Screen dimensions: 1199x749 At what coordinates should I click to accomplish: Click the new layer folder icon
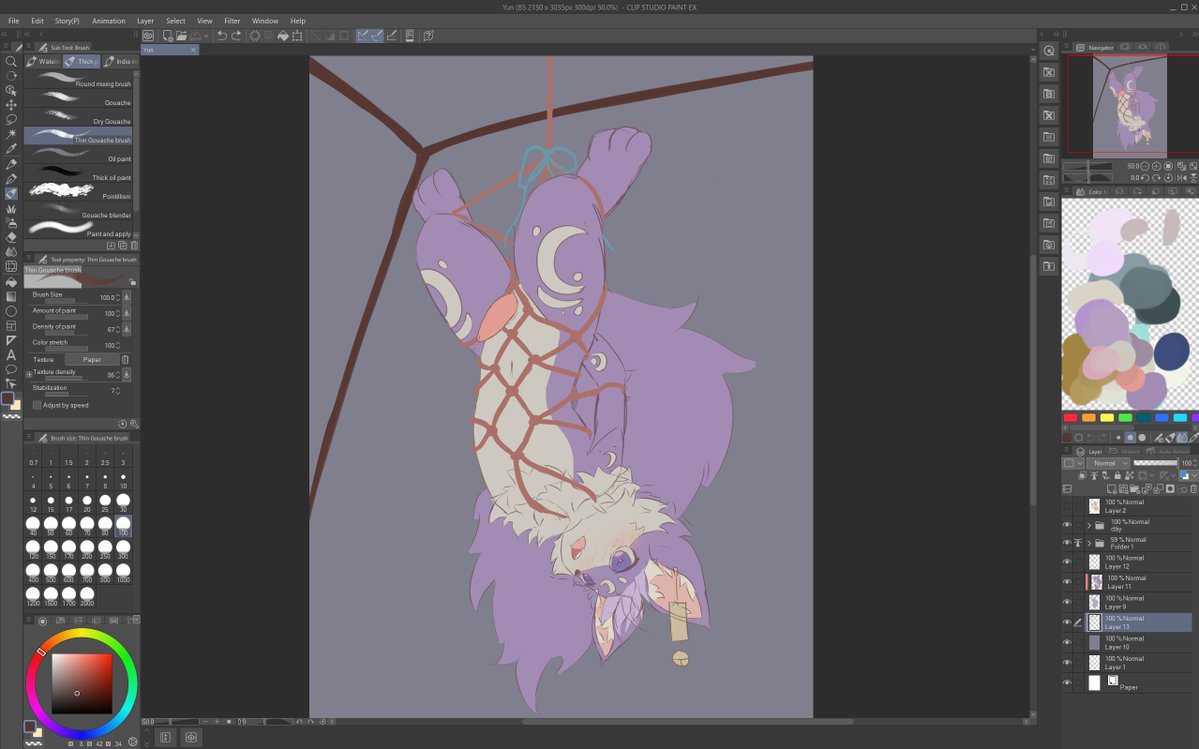click(x=1135, y=488)
